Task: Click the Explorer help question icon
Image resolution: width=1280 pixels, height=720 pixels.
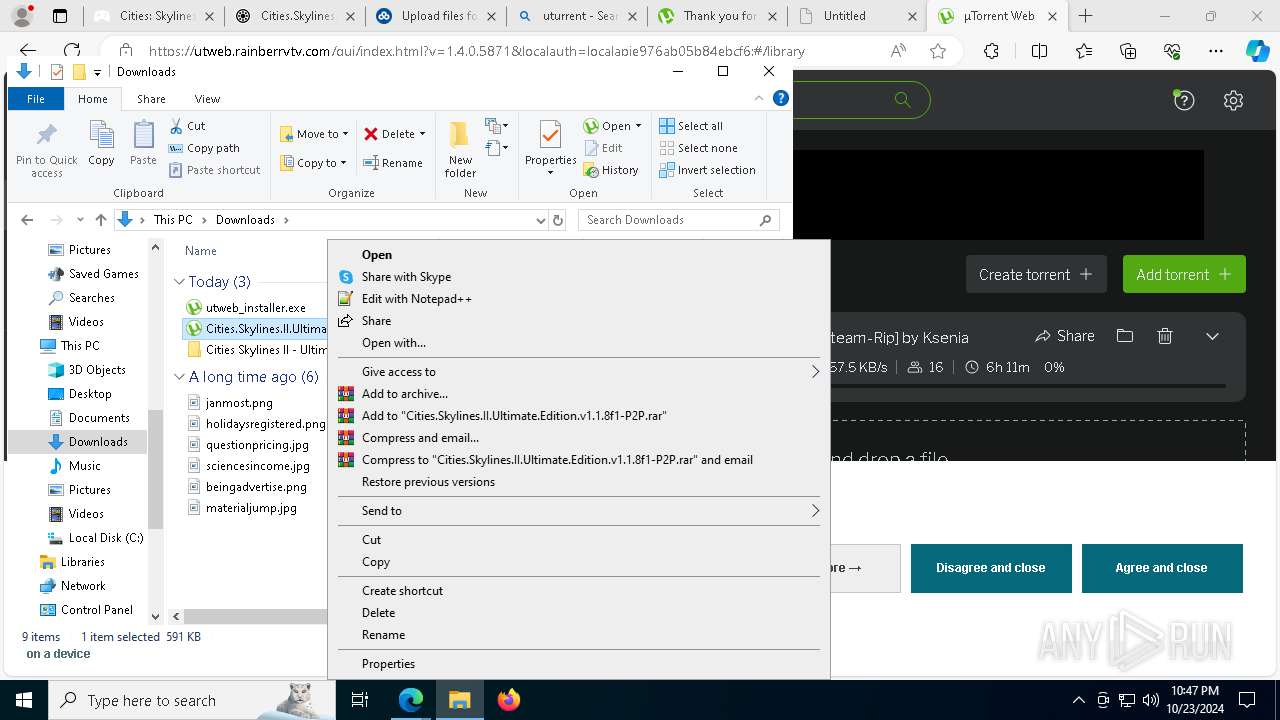Action: pos(781,98)
